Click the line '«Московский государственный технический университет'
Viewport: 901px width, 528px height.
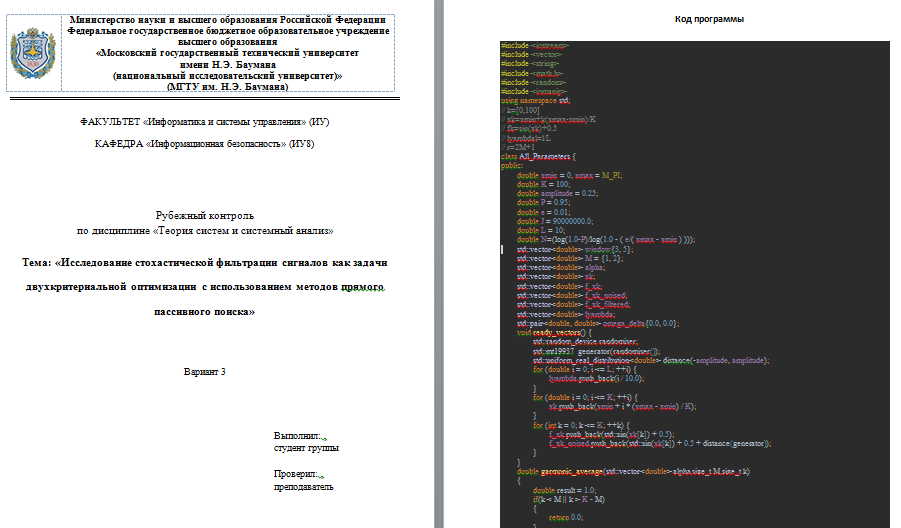228,53
